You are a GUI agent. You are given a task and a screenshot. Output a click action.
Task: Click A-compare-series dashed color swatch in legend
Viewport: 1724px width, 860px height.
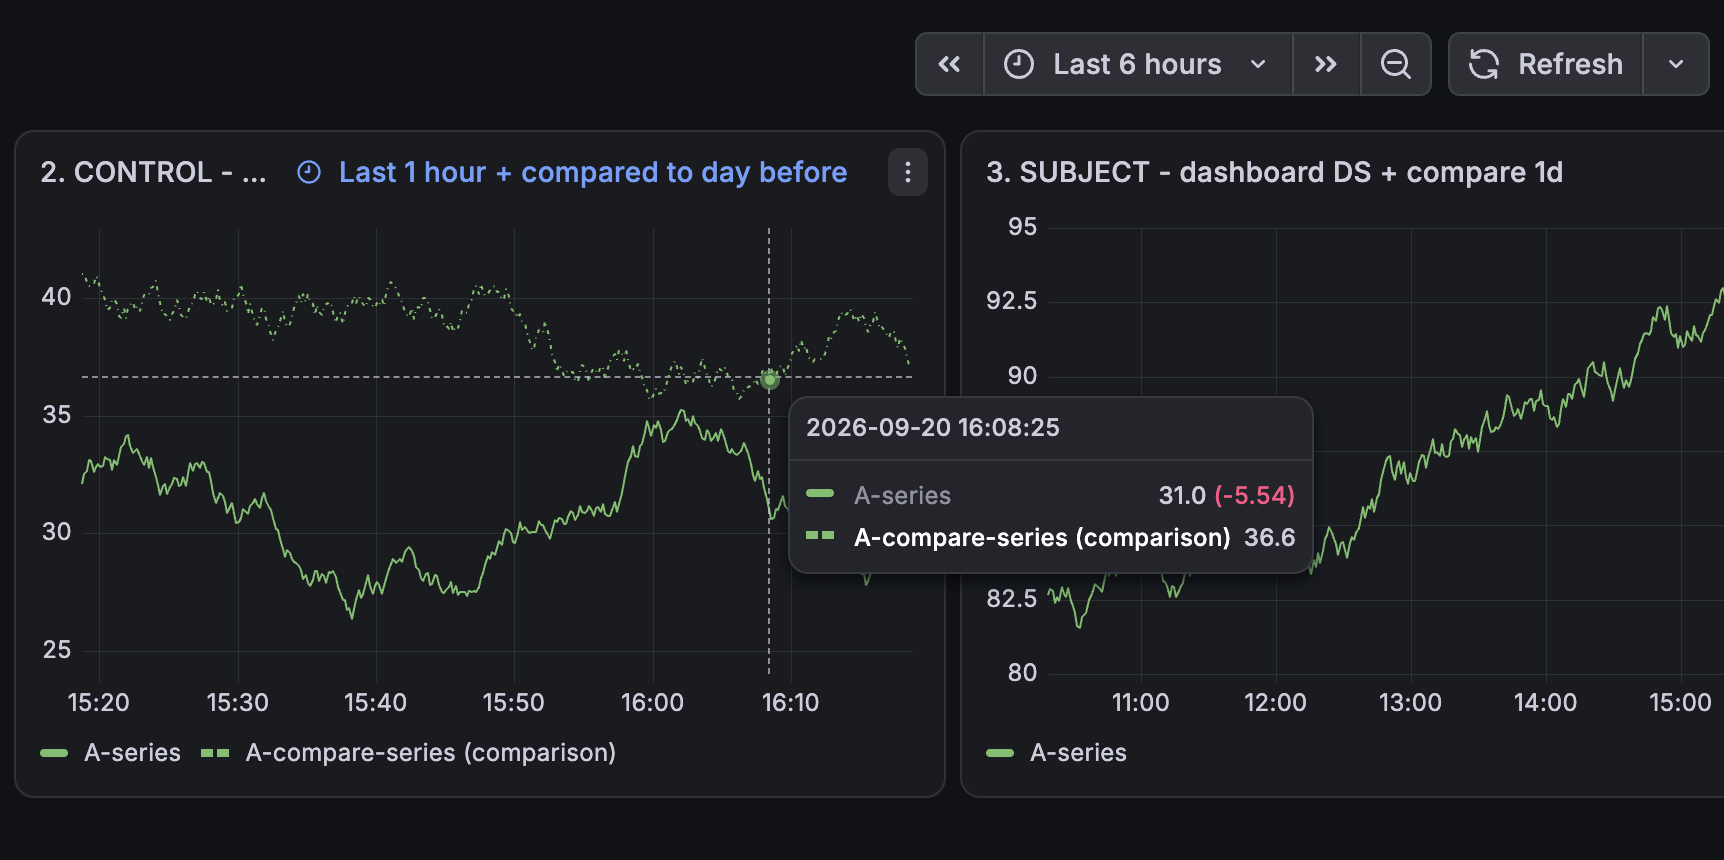tap(215, 753)
